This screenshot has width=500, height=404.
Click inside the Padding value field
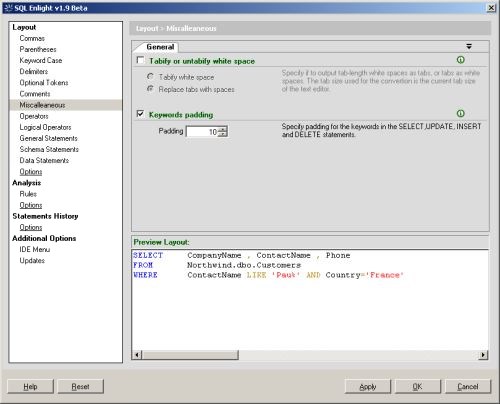point(202,132)
